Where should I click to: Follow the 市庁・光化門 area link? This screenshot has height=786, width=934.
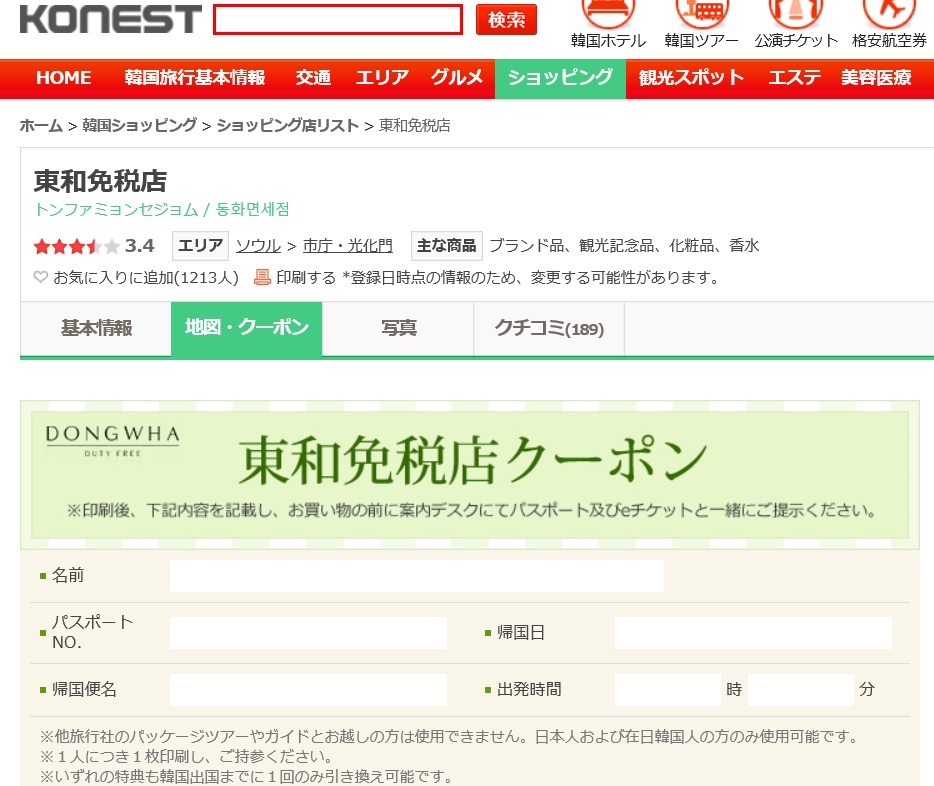tap(348, 246)
